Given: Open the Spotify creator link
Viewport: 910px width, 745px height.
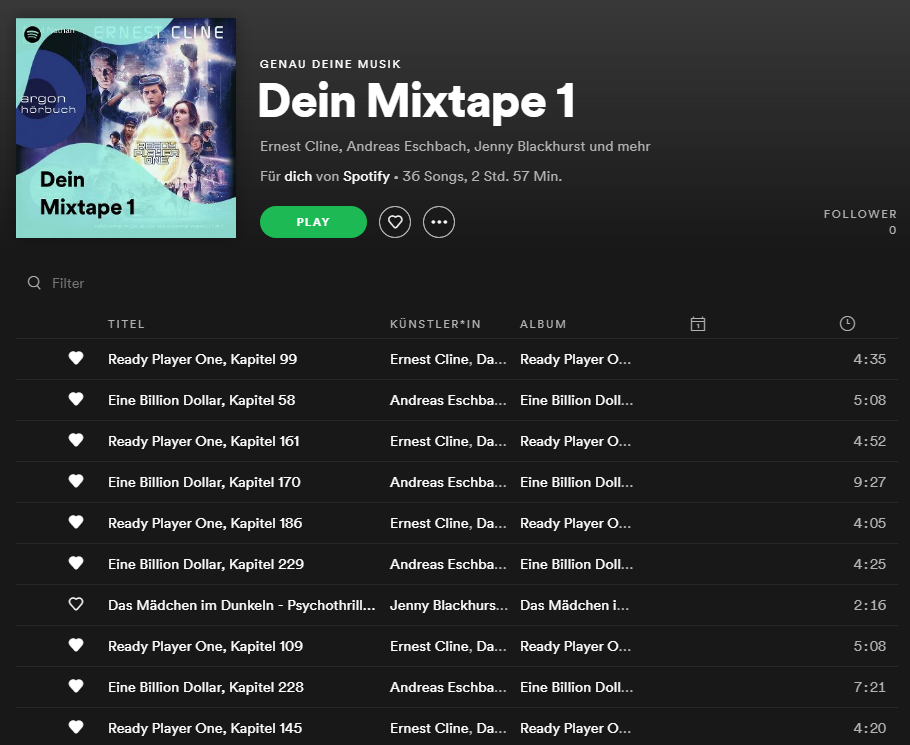Looking at the screenshot, I should pyautogui.click(x=366, y=176).
